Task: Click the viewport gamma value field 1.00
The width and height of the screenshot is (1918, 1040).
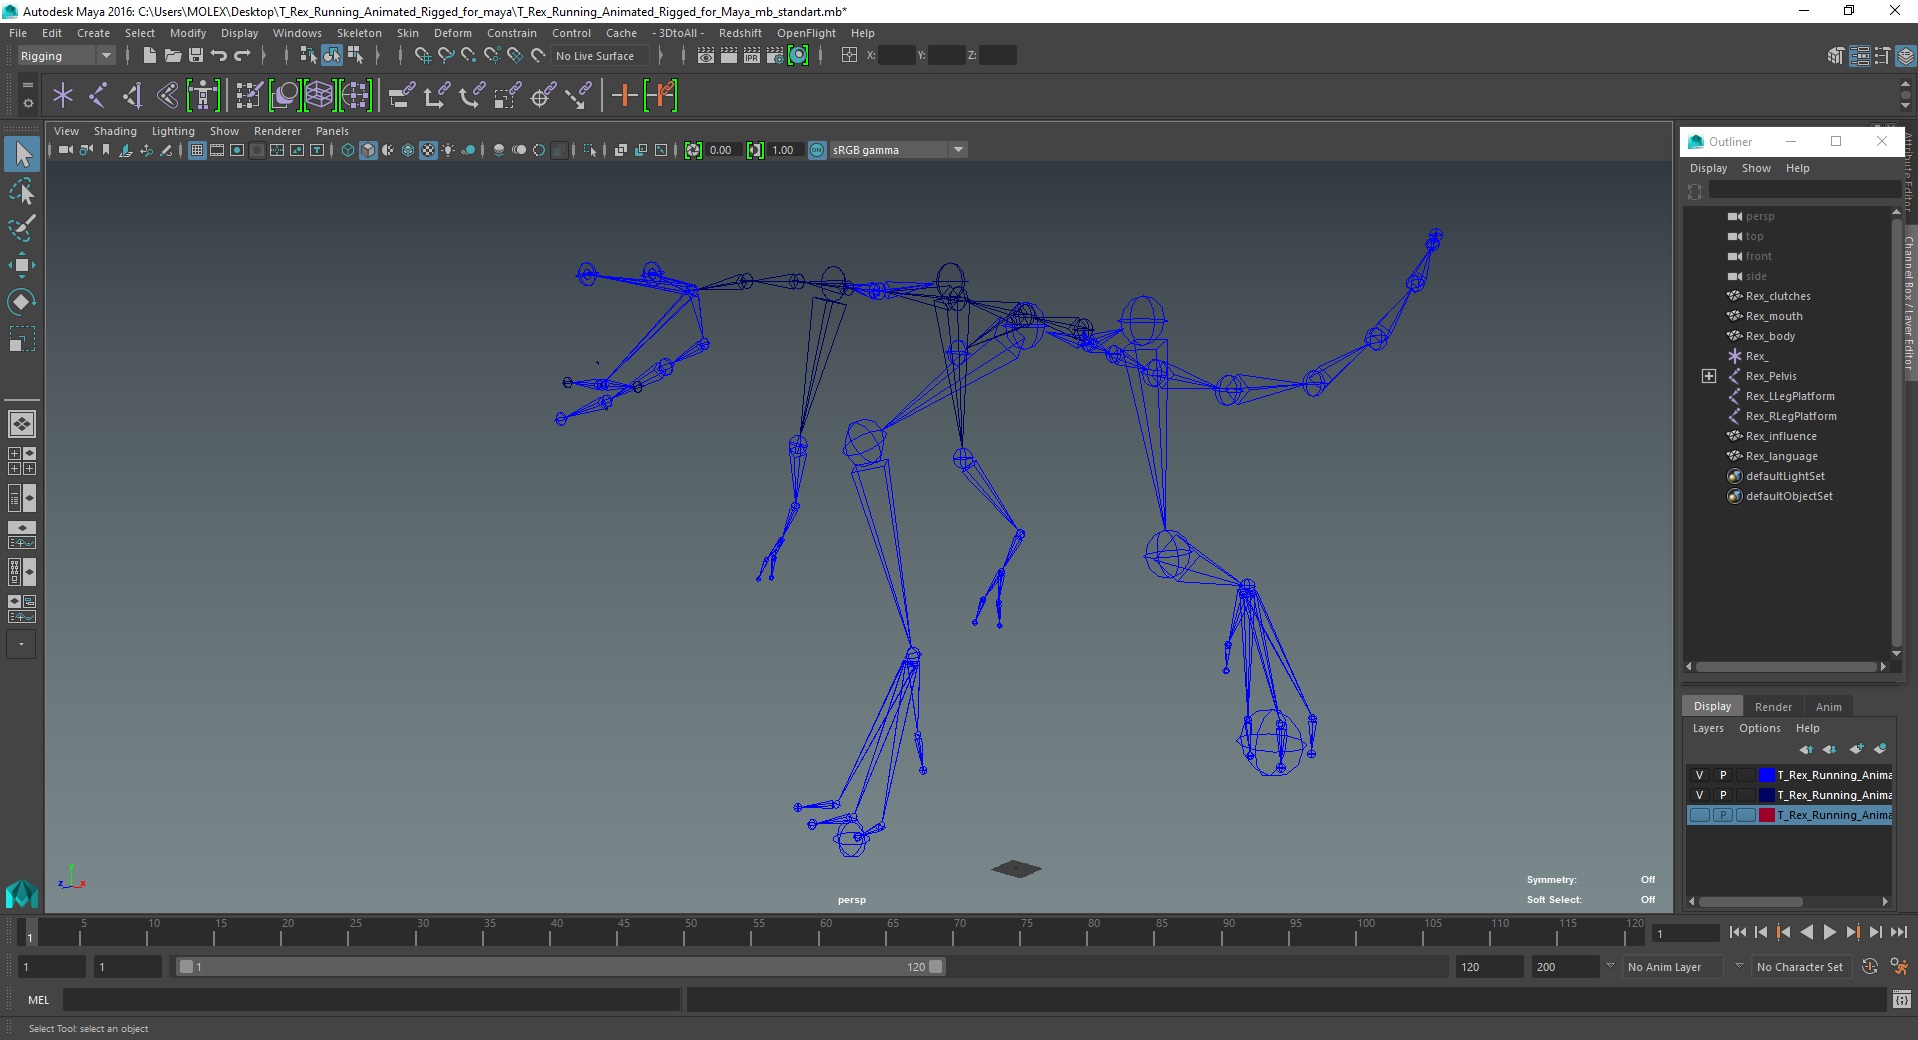Action: point(784,150)
